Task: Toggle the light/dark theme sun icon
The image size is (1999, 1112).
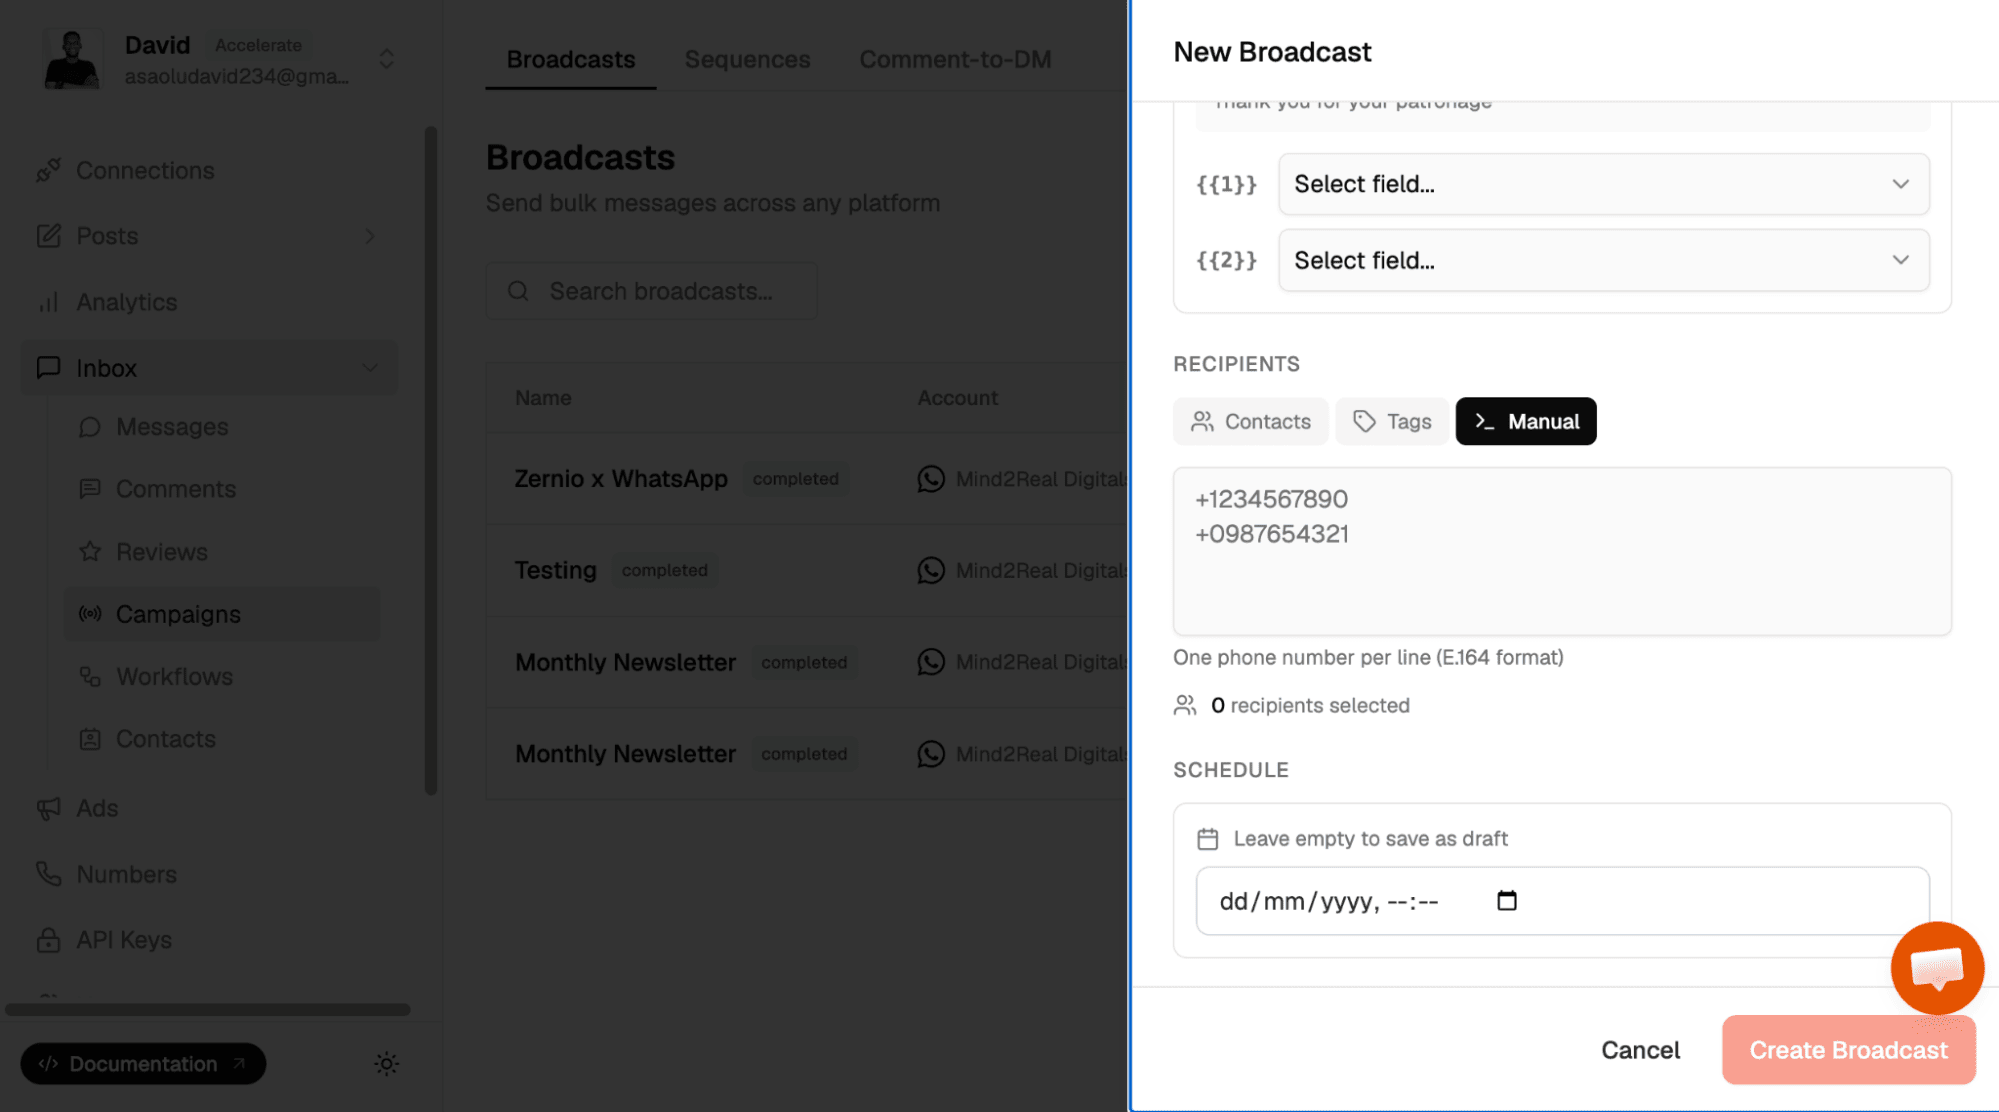Action: [387, 1064]
